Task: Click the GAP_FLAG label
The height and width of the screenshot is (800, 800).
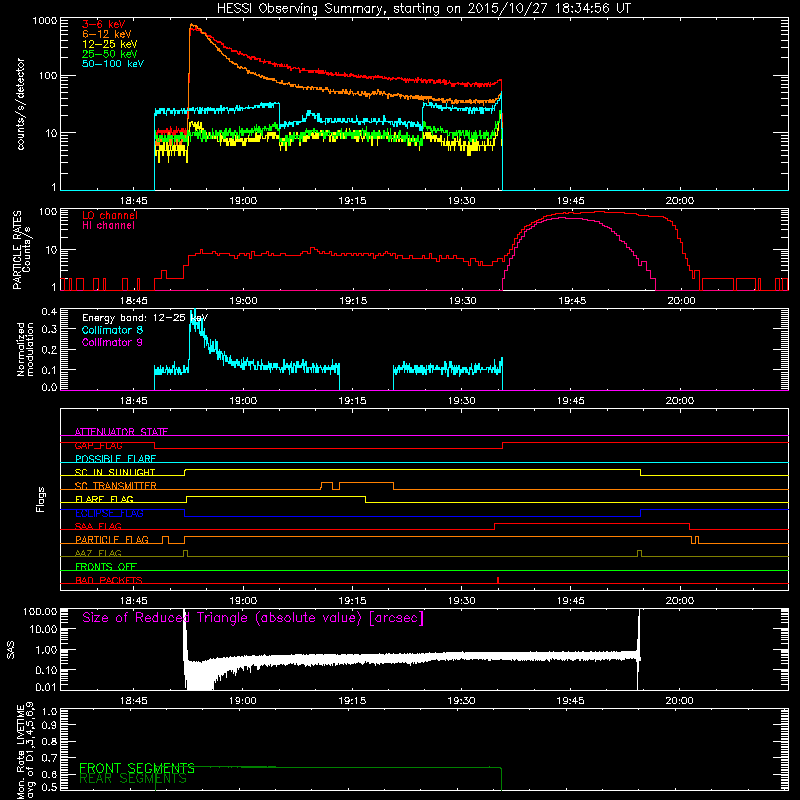Action: pyautogui.click(x=98, y=445)
